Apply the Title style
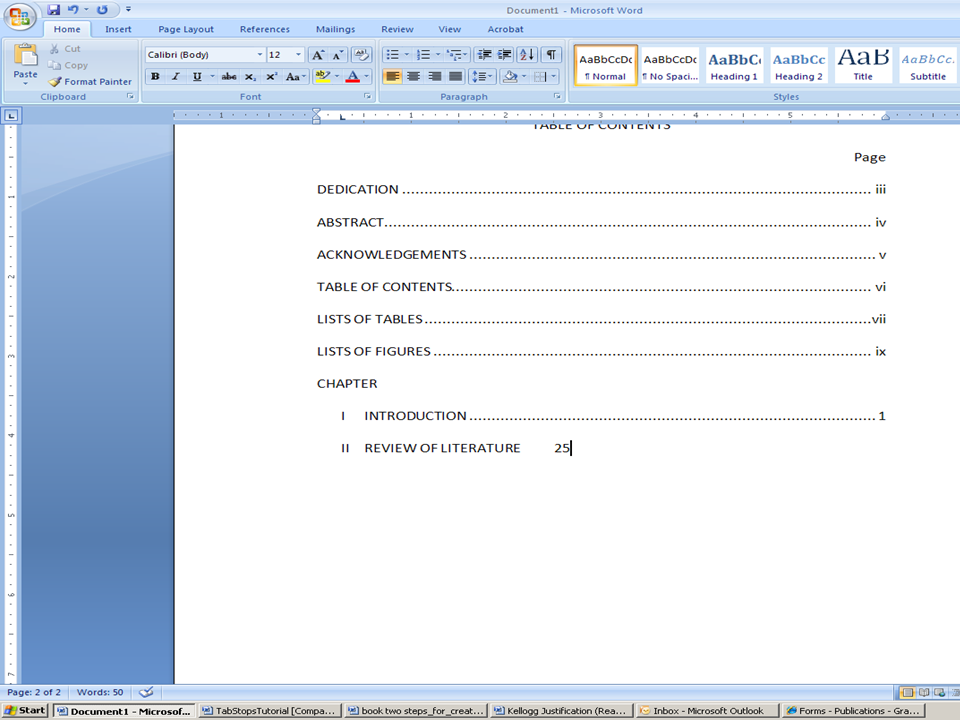Viewport: 960px width, 720px height. tap(863, 66)
